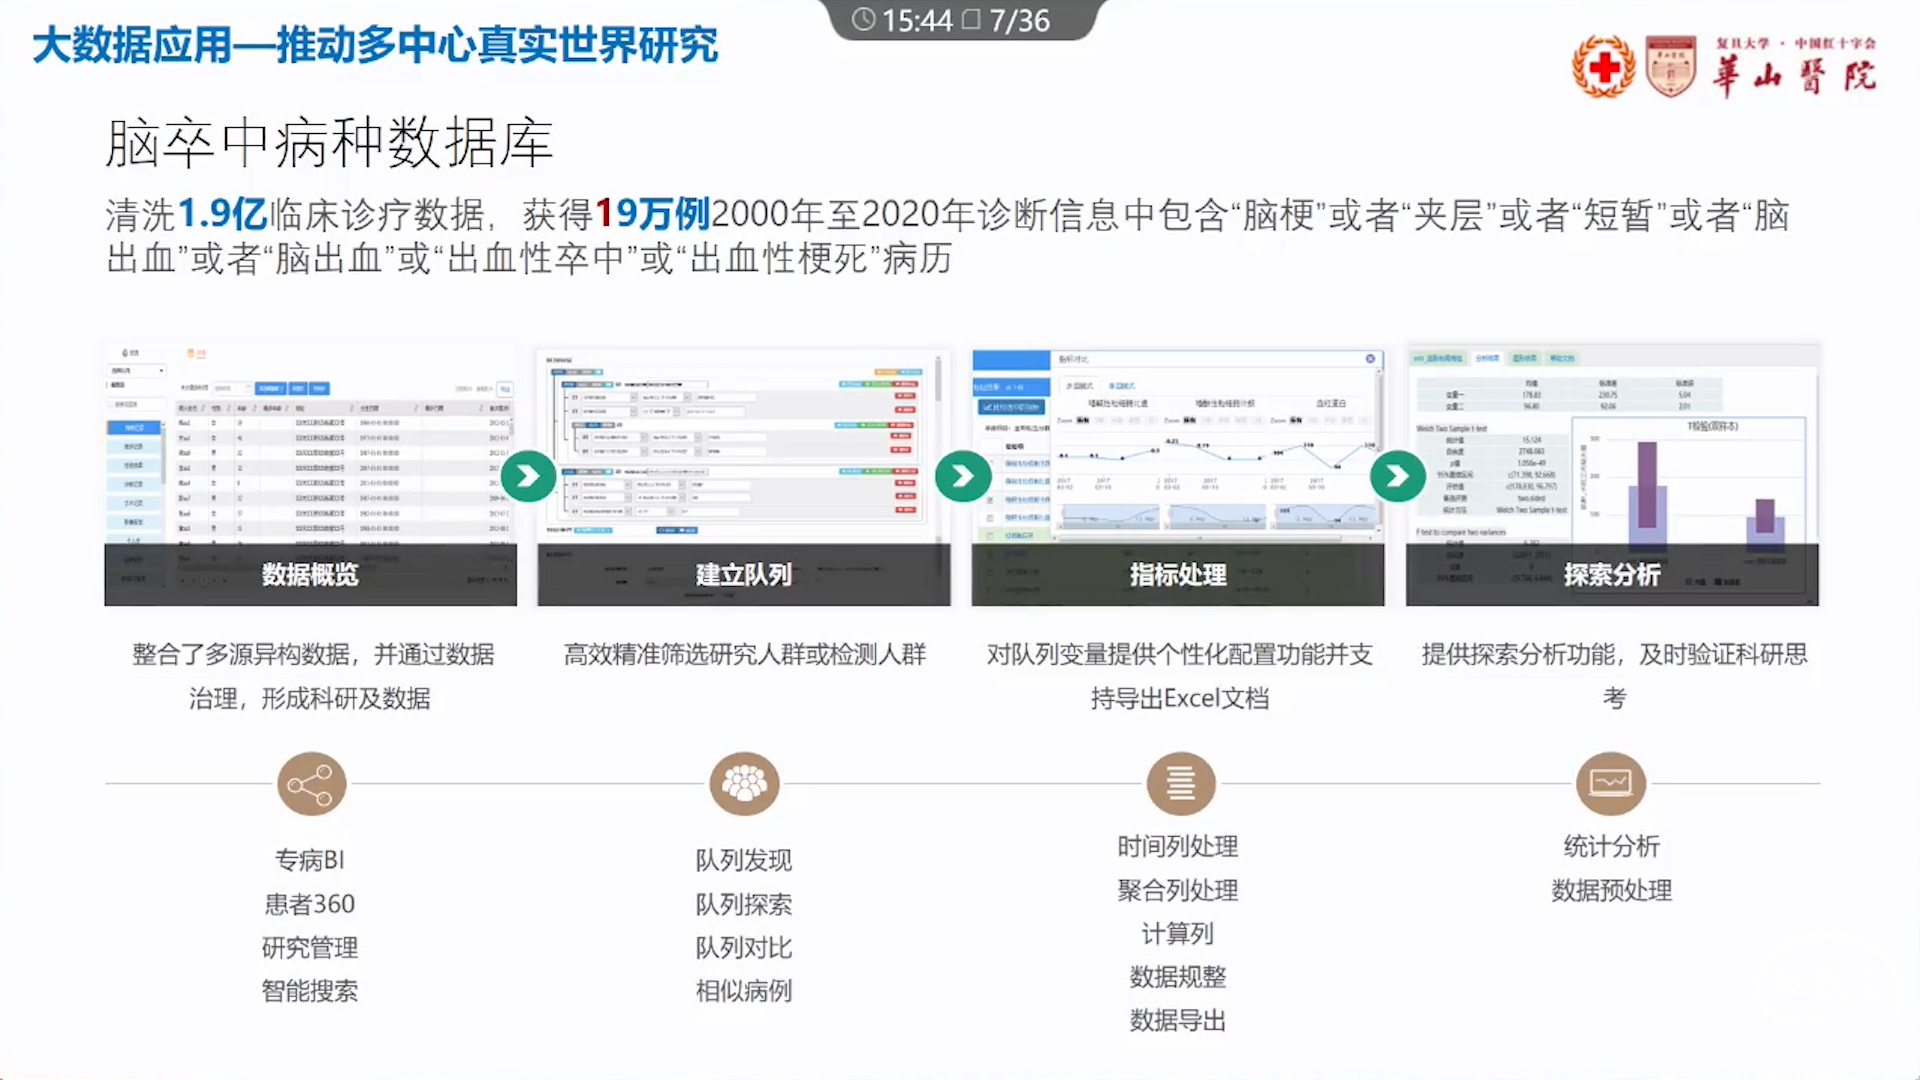
Task: Click the 脑卒中病种数据库 heading
Action: coord(330,143)
